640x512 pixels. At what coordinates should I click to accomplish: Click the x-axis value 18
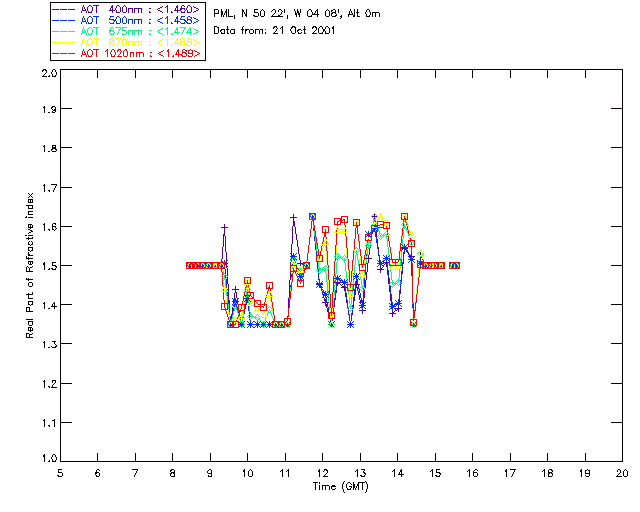pos(547,473)
